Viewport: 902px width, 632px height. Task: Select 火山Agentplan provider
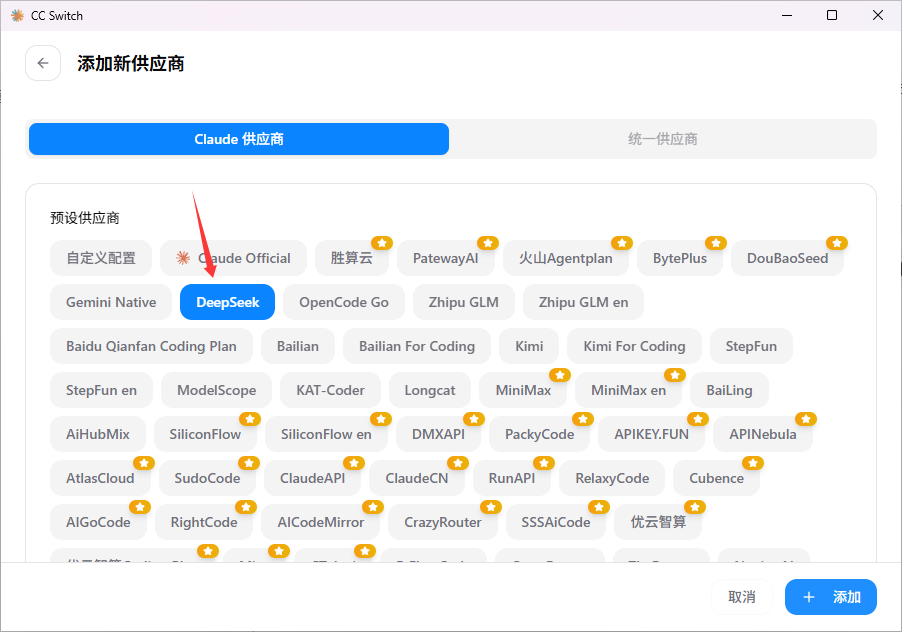point(565,258)
